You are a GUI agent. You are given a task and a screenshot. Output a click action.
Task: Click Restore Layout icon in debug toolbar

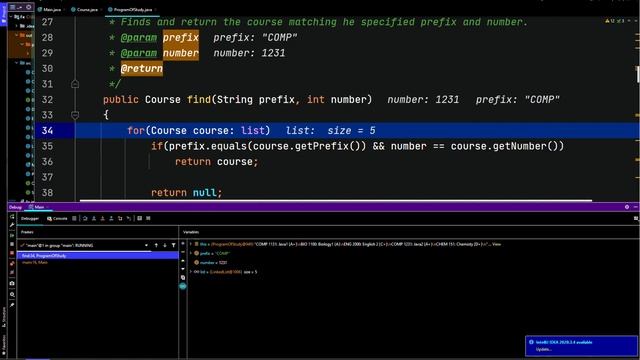[636, 219]
